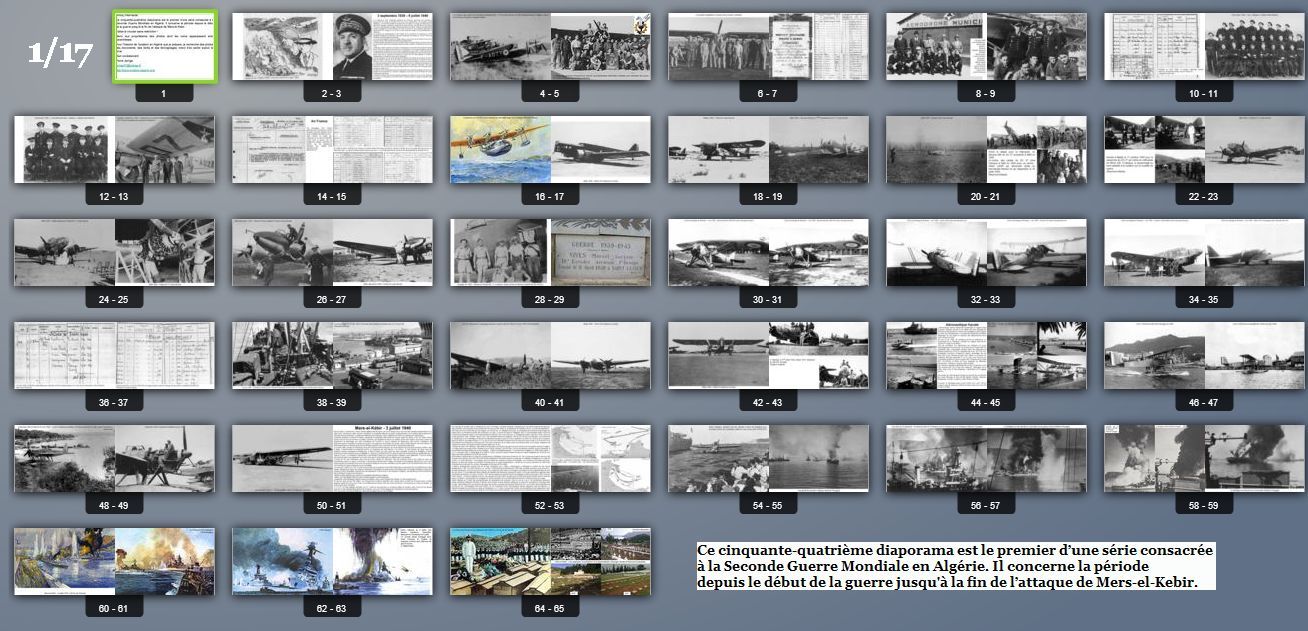Open the pages 14 - 15 document spread thumbnail

pos(332,150)
